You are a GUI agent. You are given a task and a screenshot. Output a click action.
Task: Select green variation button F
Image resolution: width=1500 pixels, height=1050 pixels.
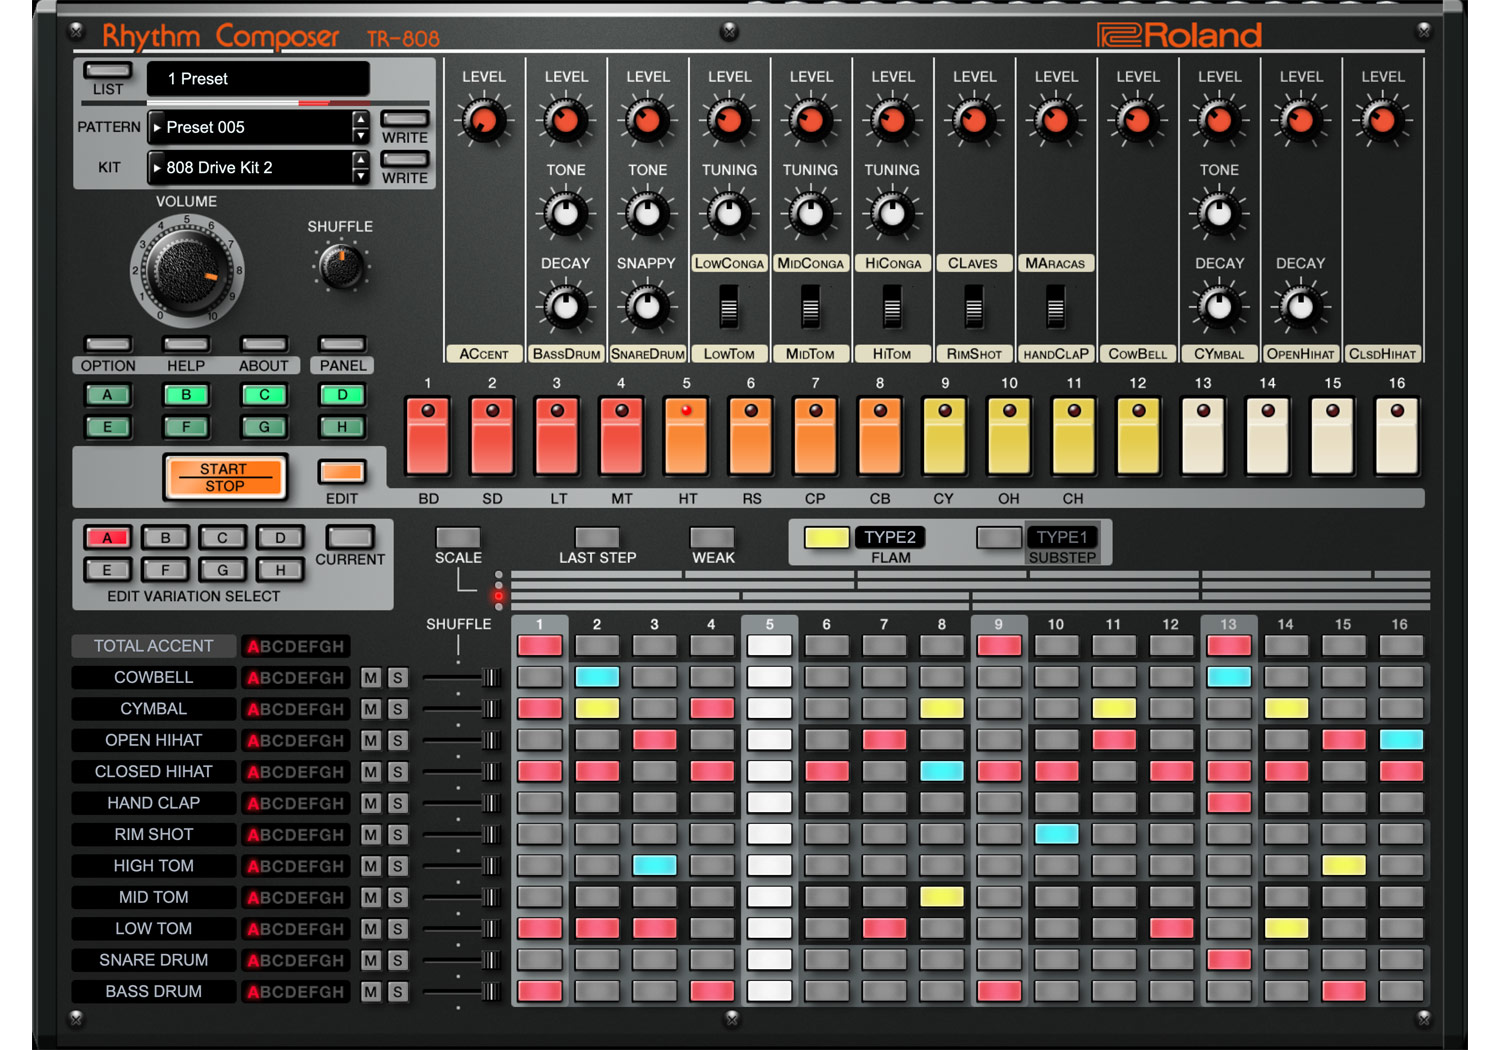coord(186,427)
